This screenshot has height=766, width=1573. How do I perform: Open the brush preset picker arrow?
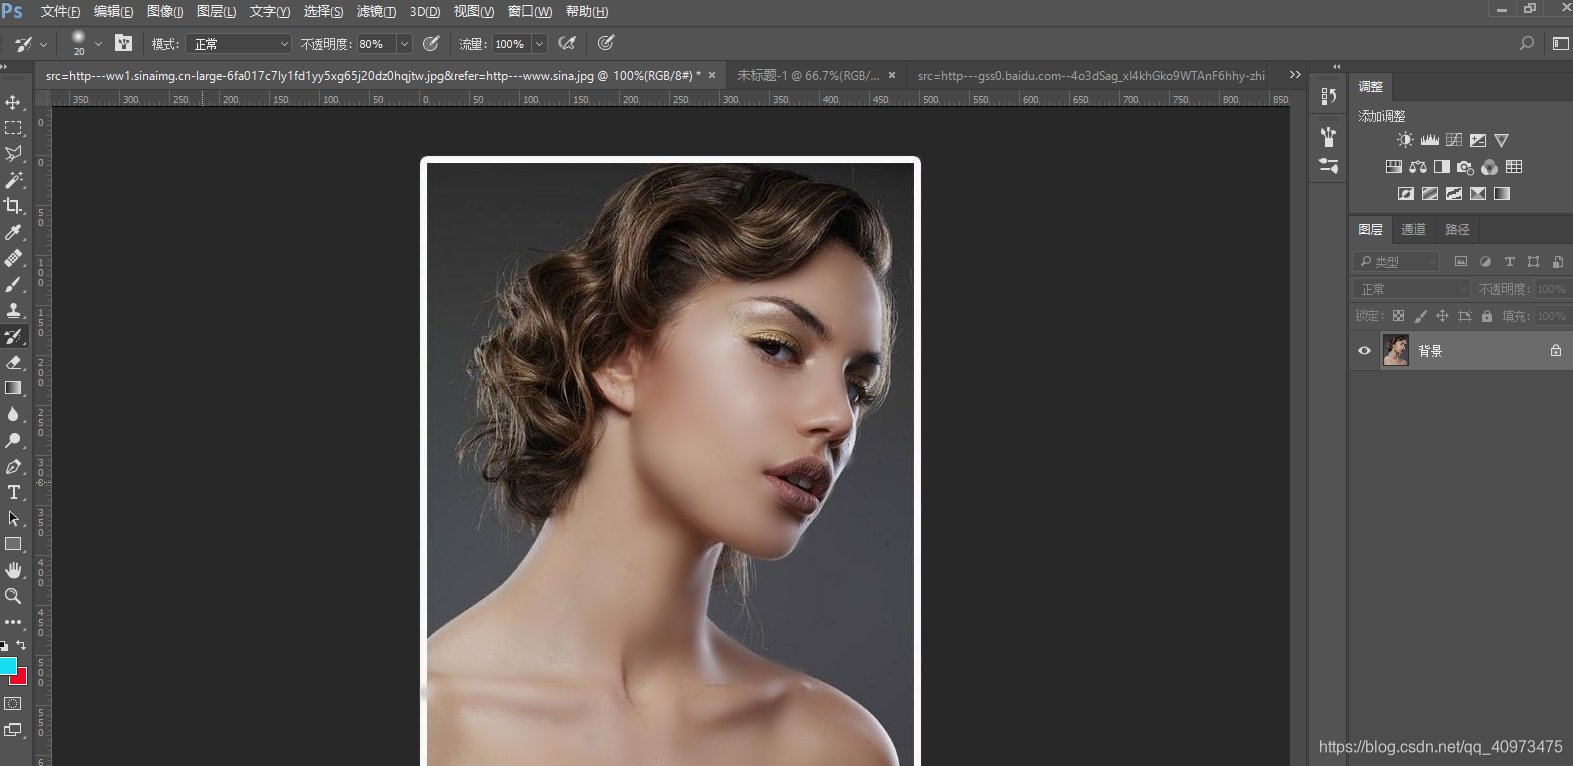[98, 44]
